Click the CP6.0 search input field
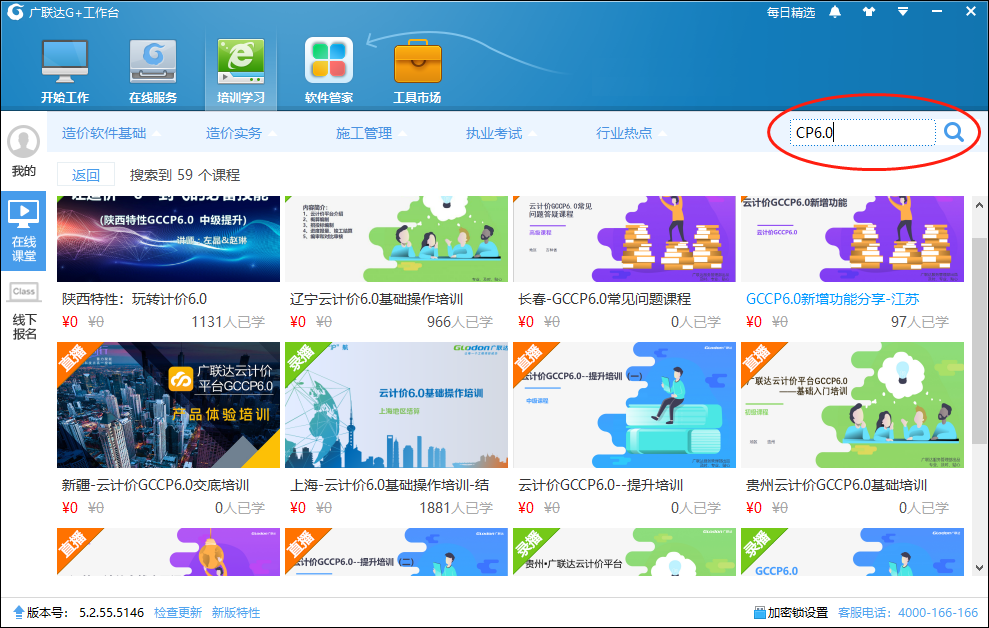989x628 pixels. 862,132
